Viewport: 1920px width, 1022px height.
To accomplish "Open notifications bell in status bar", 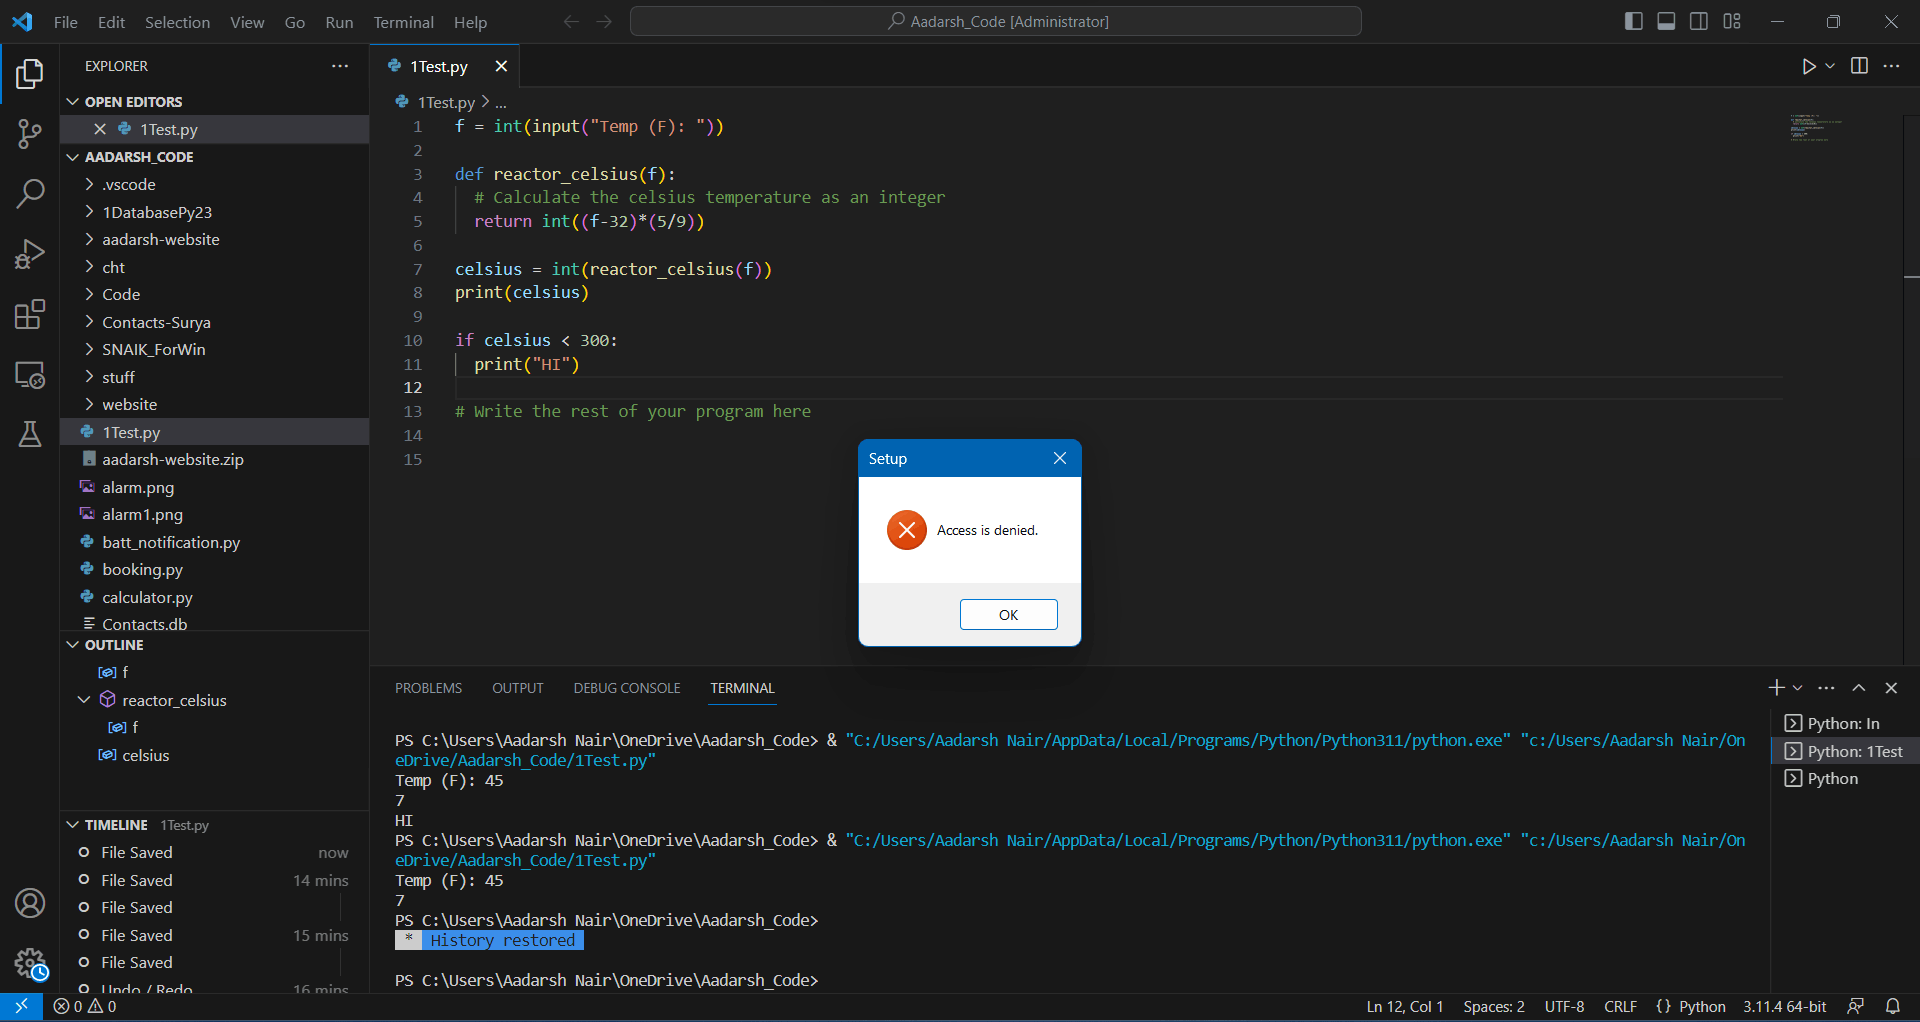I will pyautogui.click(x=1893, y=1006).
